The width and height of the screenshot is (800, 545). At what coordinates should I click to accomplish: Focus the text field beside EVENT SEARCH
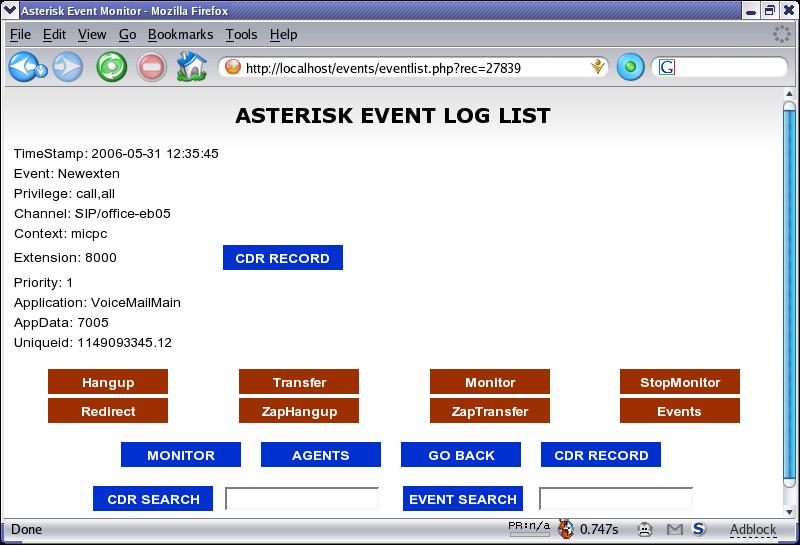coord(615,499)
